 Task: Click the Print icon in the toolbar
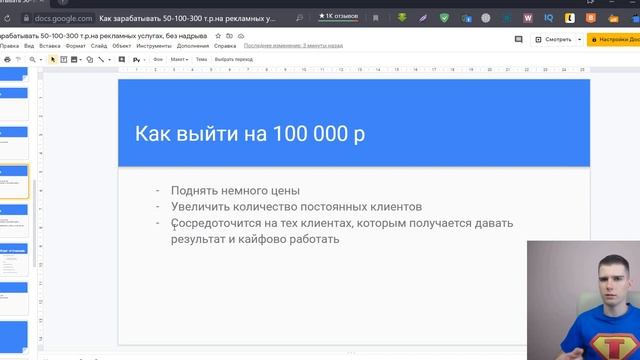coord(7,60)
